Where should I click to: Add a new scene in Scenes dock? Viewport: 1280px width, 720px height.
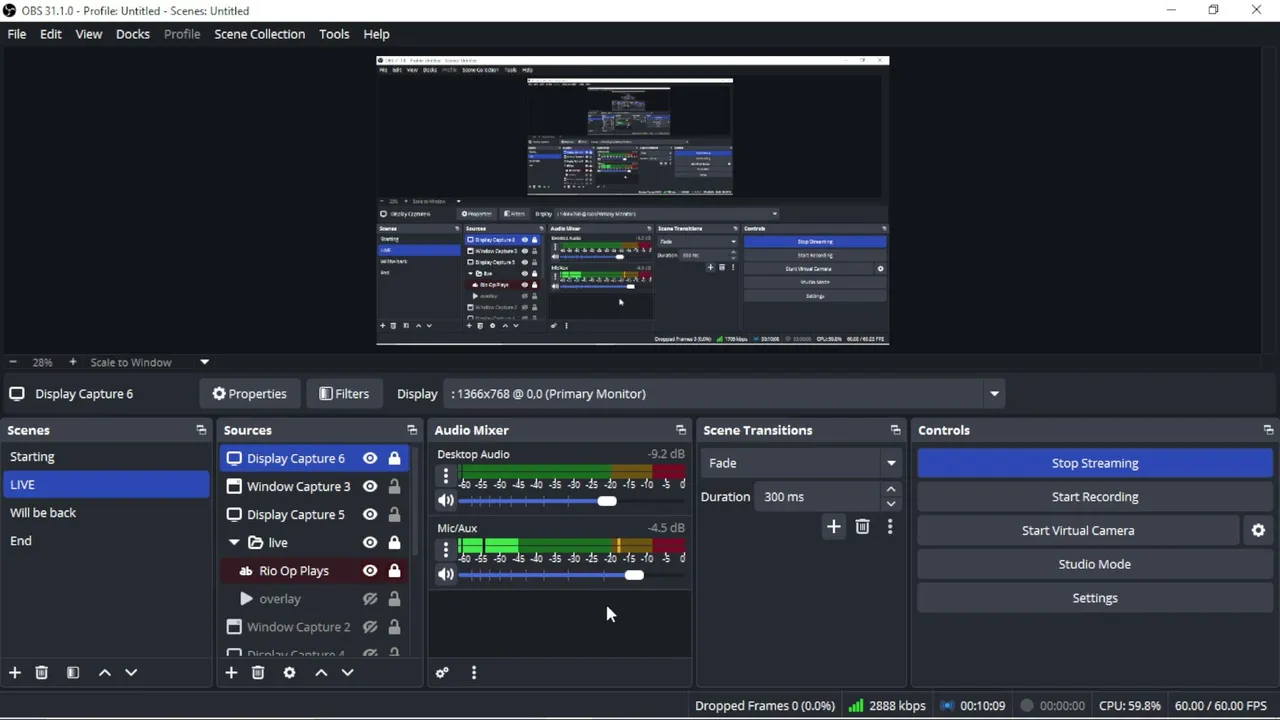[x=15, y=673]
